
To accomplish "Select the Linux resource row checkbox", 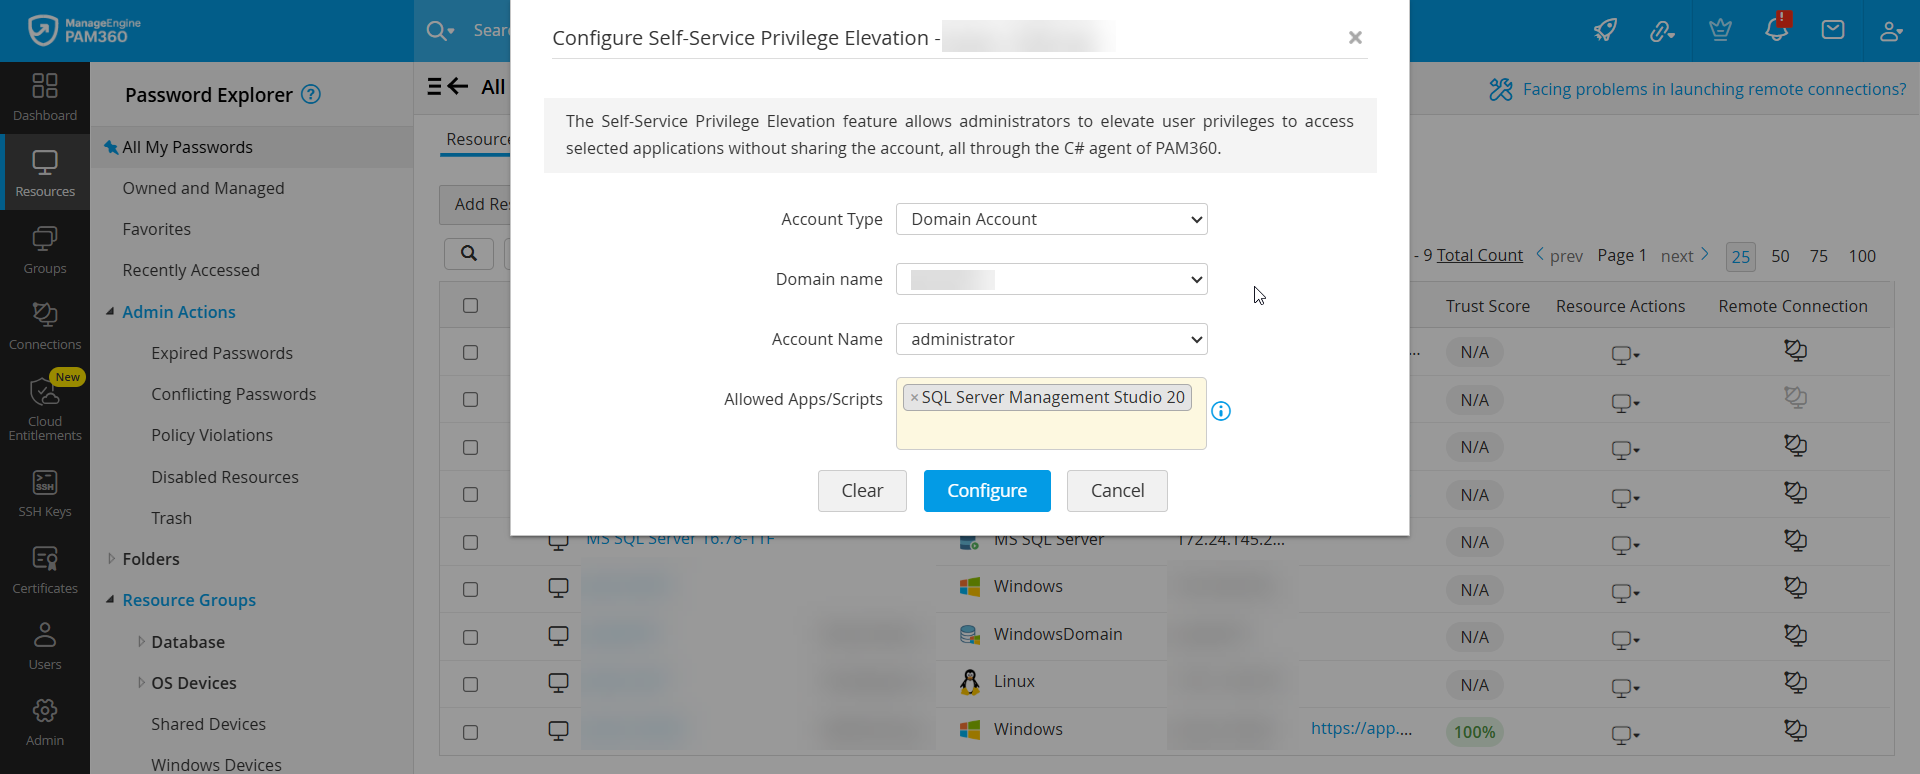I will [x=470, y=685].
